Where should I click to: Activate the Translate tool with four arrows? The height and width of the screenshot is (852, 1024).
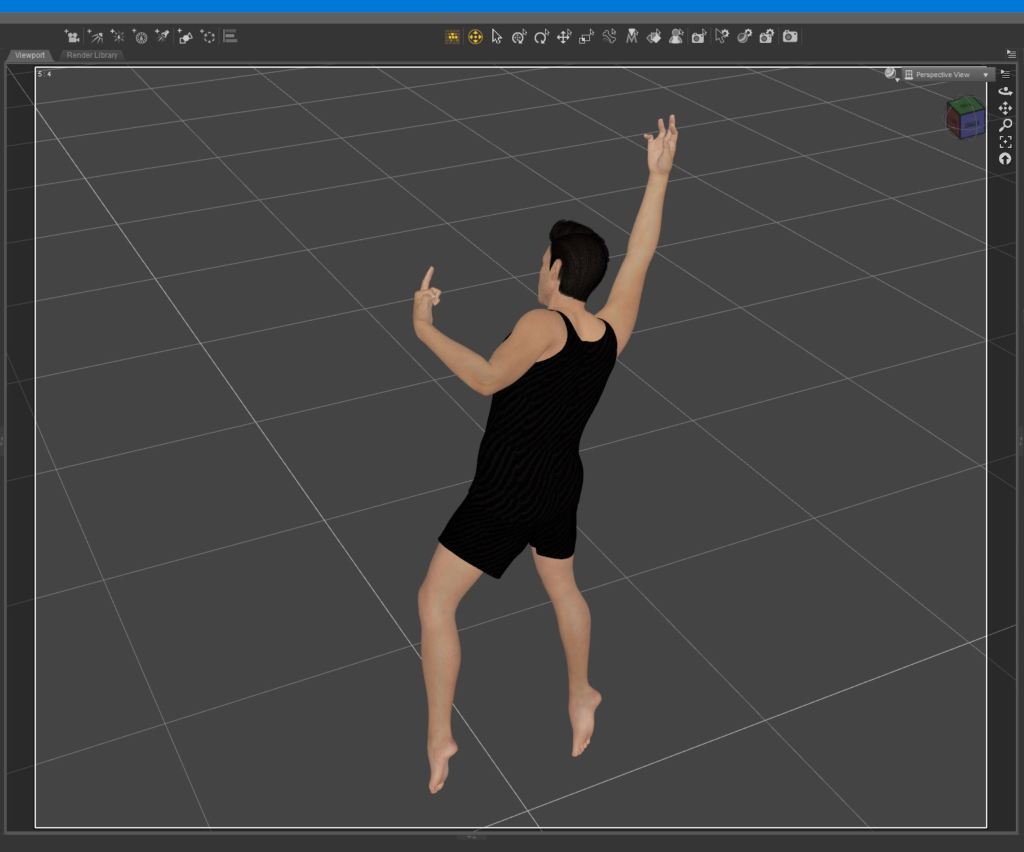tap(563, 37)
